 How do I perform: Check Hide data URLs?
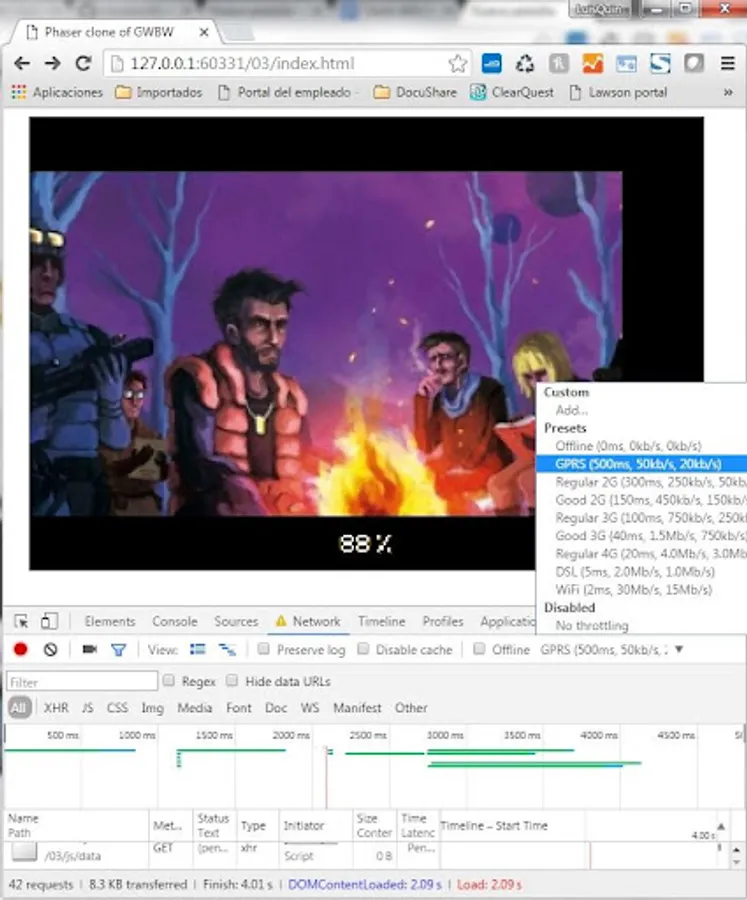click(x=232, y=680)
